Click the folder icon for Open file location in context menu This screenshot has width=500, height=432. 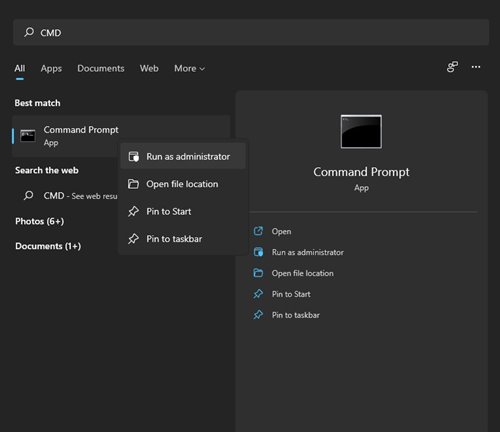(133, 184)
